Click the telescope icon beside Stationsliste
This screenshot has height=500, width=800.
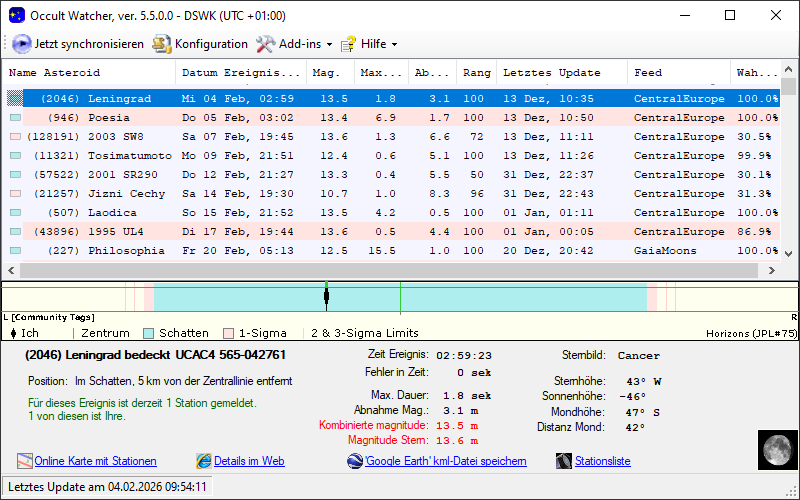tap(564, 461)
